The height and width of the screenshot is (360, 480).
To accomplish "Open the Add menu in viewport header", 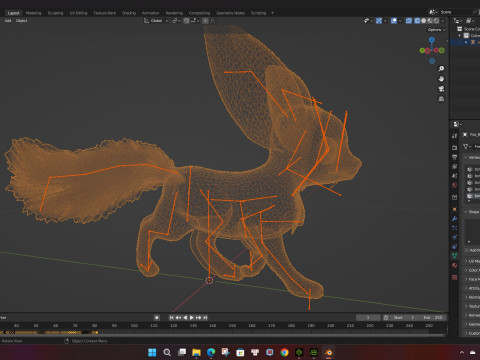I will [x=8, y=21].
